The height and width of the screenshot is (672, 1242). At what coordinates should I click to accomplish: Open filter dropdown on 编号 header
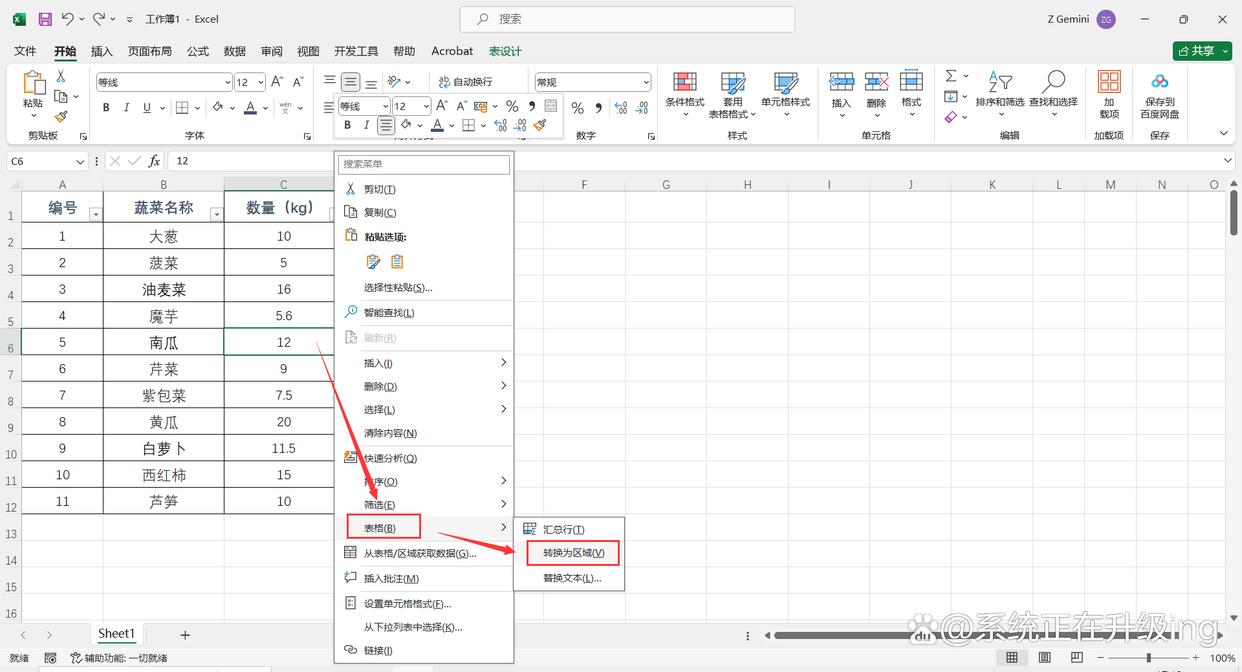click(95, 214)
